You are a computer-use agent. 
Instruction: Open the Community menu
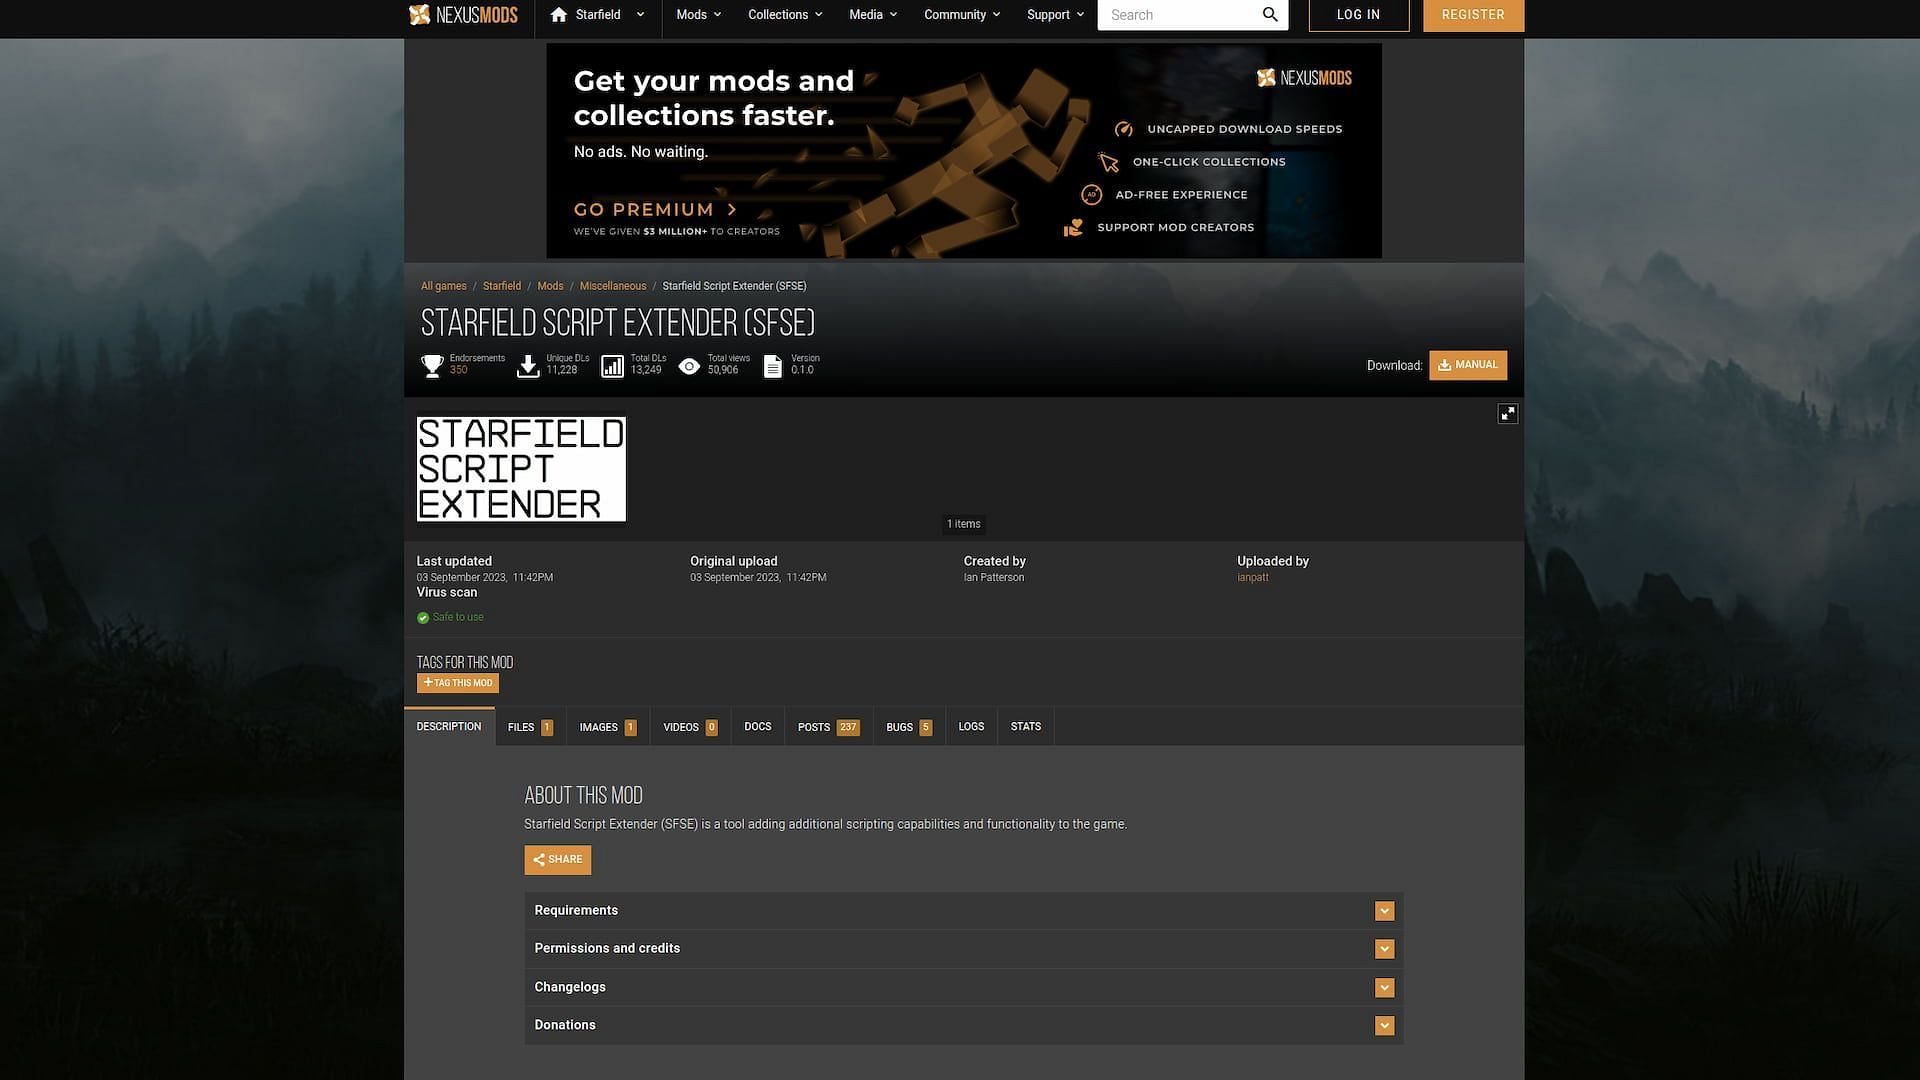click(962, 15)
